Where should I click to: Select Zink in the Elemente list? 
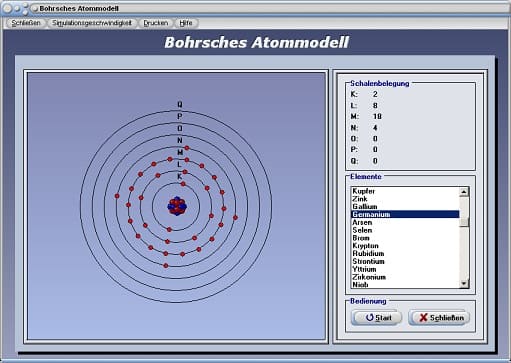405,199
